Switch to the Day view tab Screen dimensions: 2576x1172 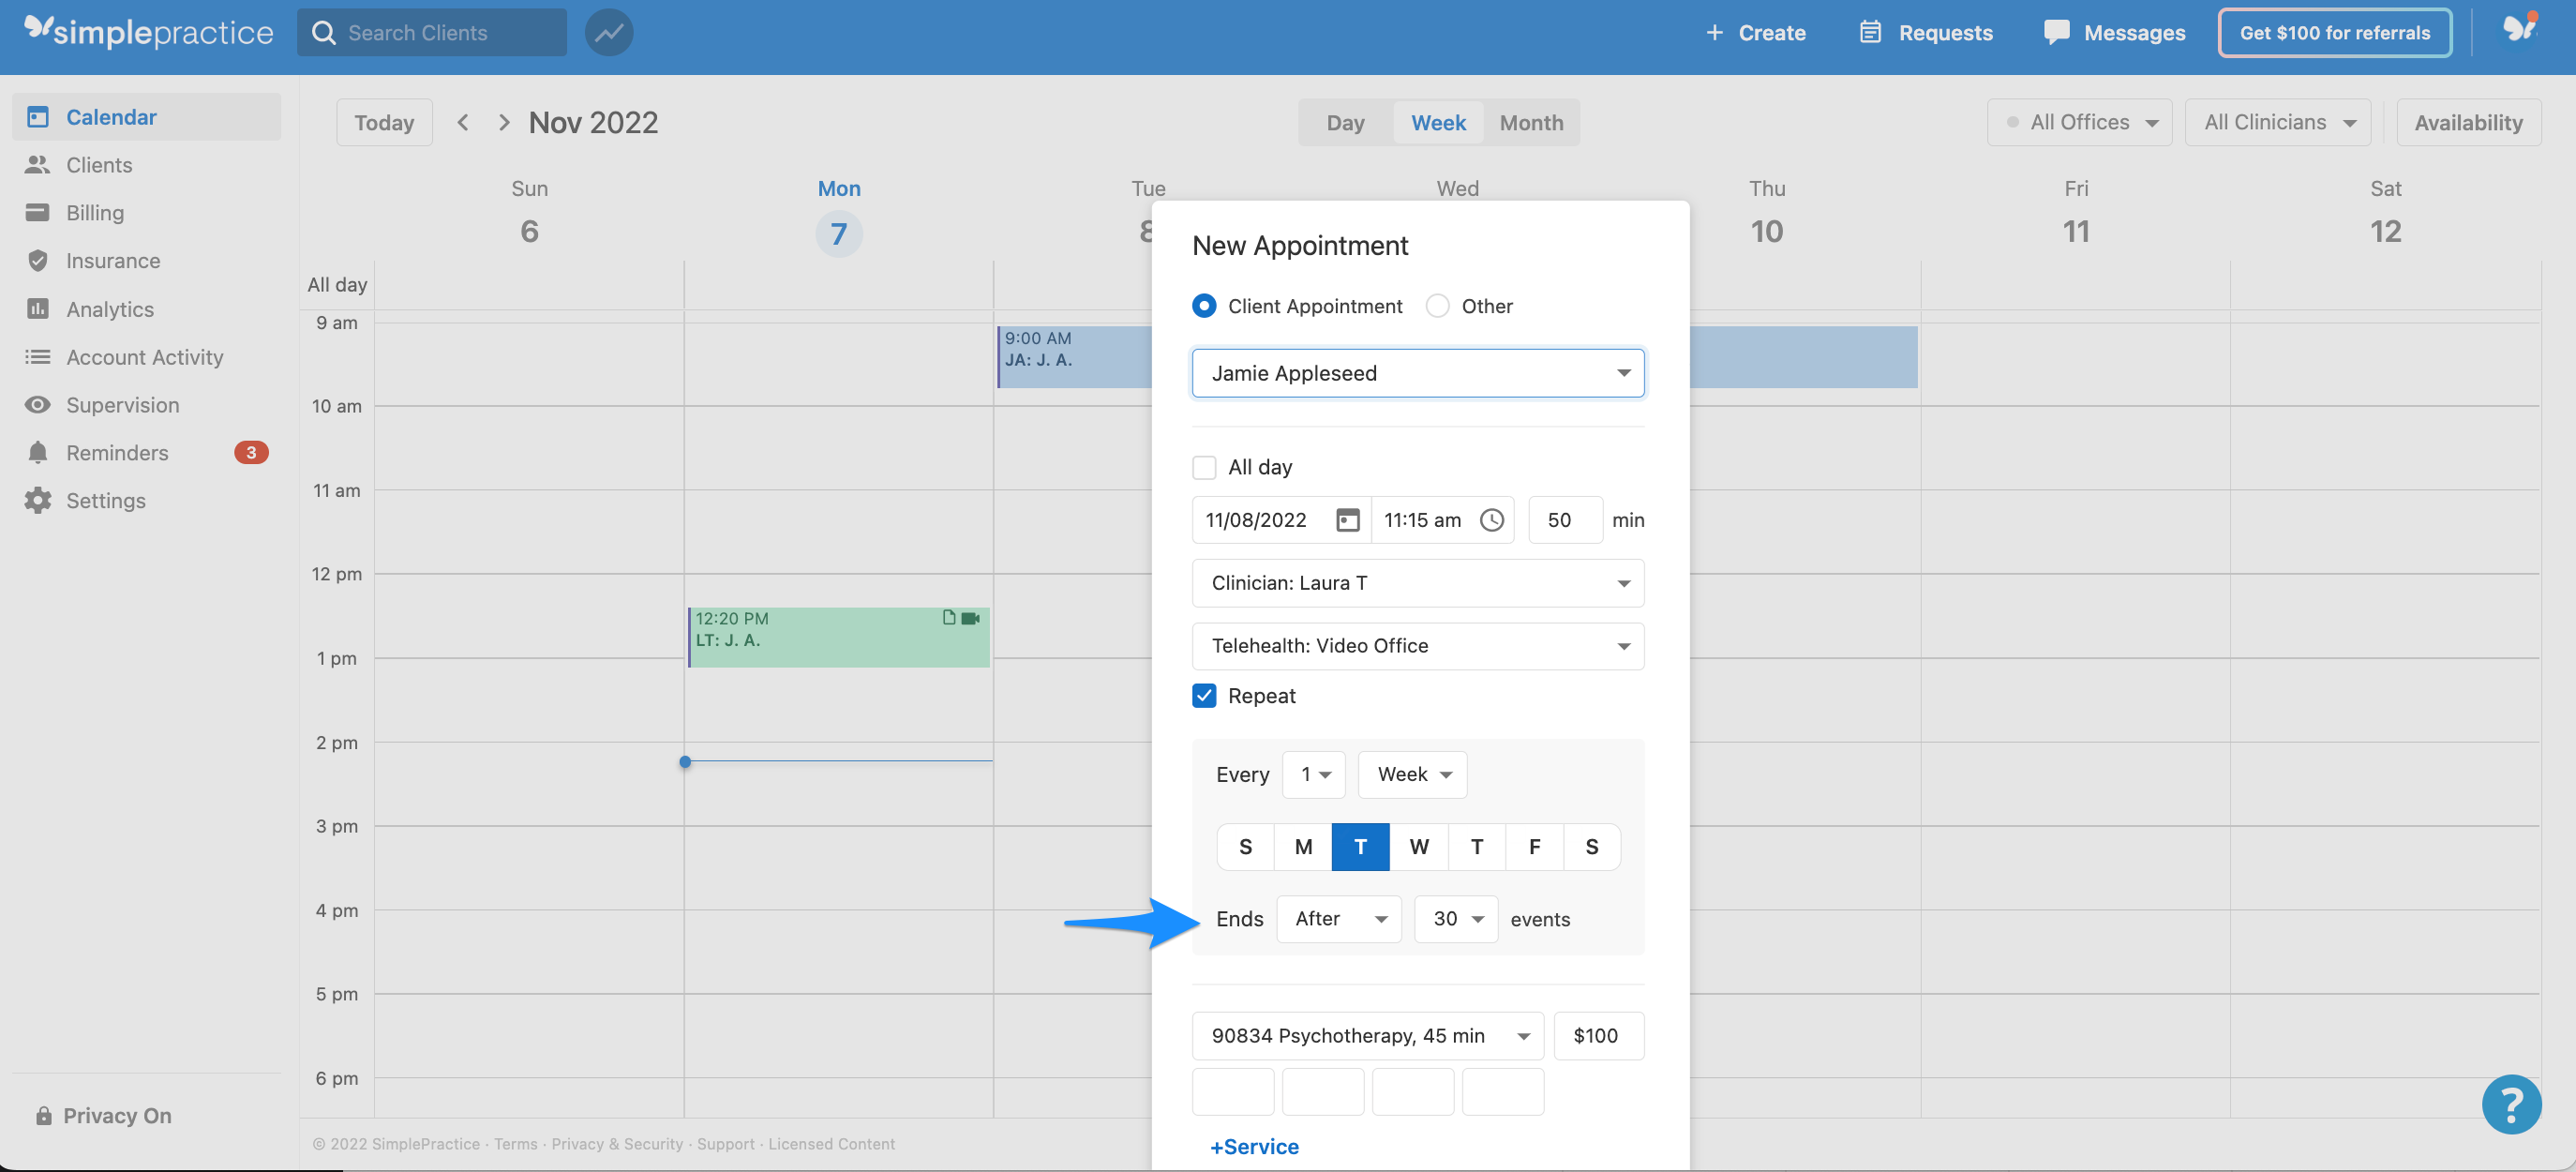tap(1345, 122)
